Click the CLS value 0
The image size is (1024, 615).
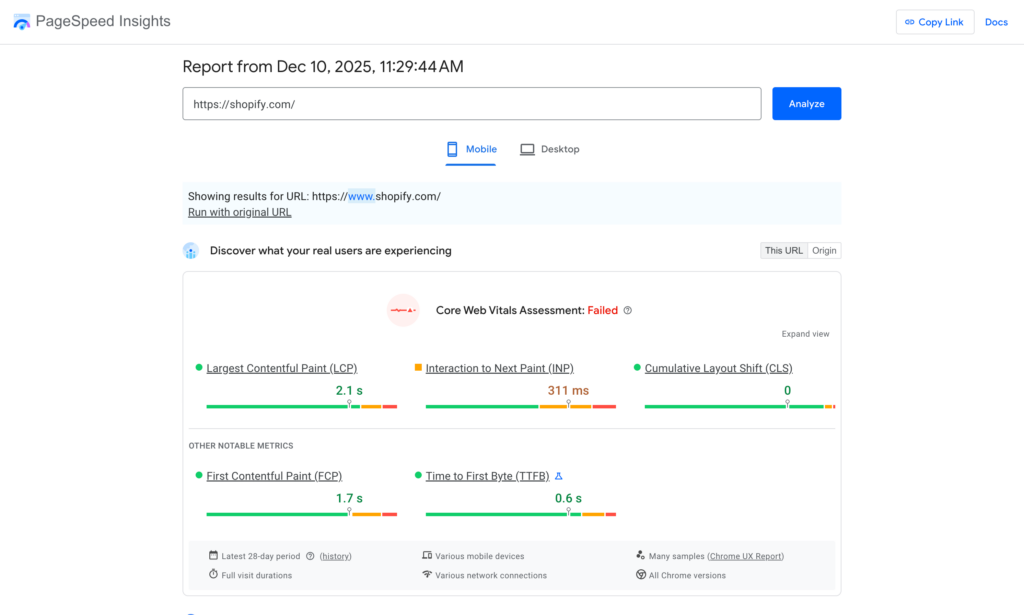[788, 390]
